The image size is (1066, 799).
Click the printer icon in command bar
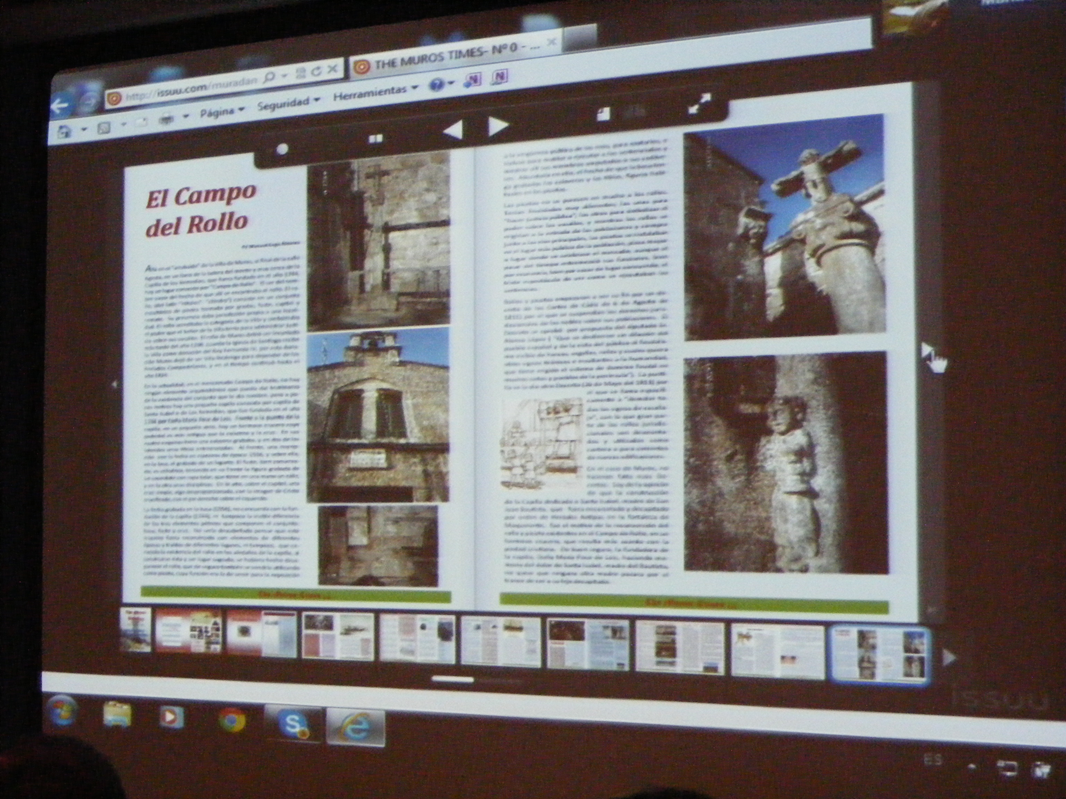tap(166, 119)
